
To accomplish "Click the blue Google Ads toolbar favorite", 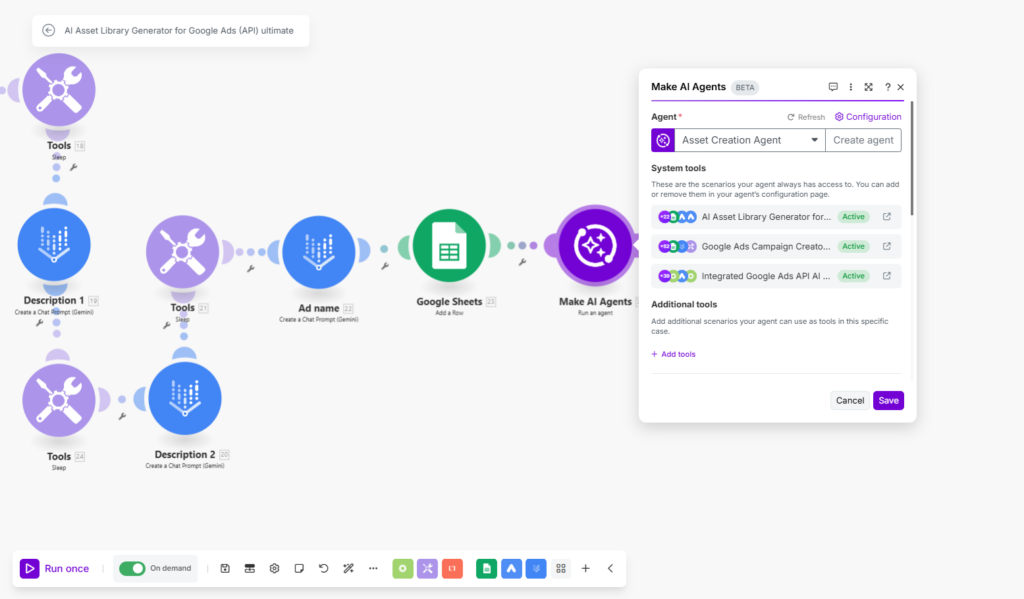I will click(x=511, y=569).
